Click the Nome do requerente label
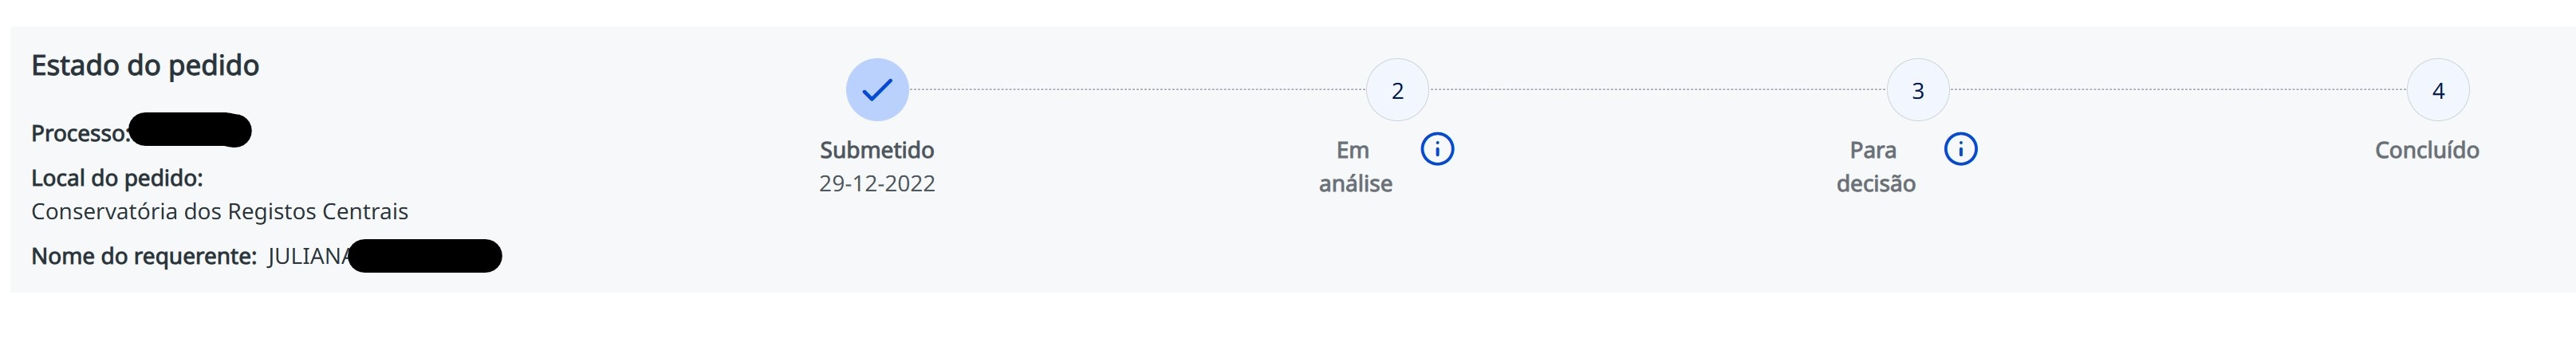 point(144,257)
